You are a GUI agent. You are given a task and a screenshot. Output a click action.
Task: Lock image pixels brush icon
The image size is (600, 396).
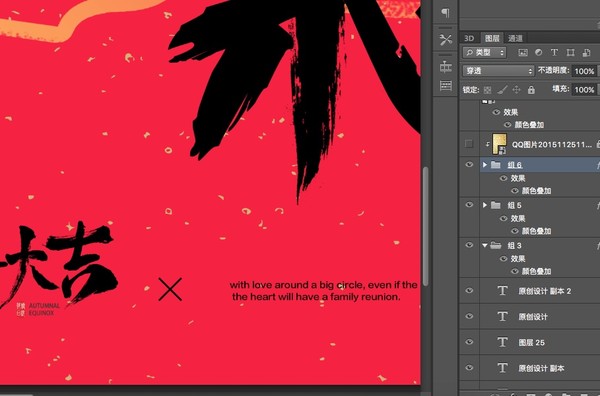pos(502,90)
